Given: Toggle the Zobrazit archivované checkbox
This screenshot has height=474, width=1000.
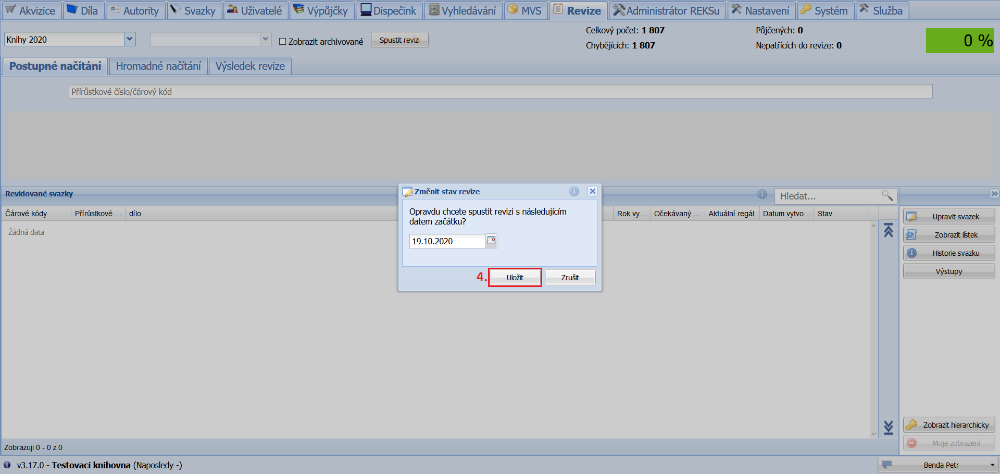Looking at the screenshot, I should pos(283,42).
